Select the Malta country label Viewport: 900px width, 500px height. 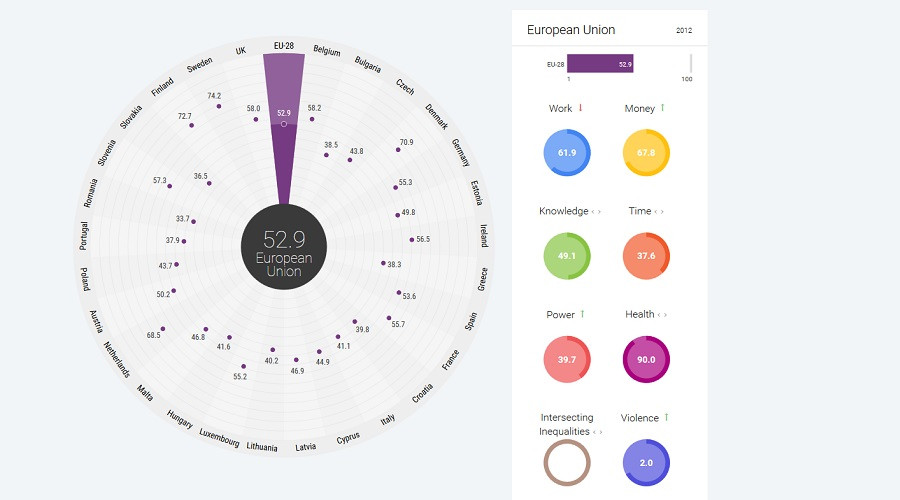(x=145, y=393)
